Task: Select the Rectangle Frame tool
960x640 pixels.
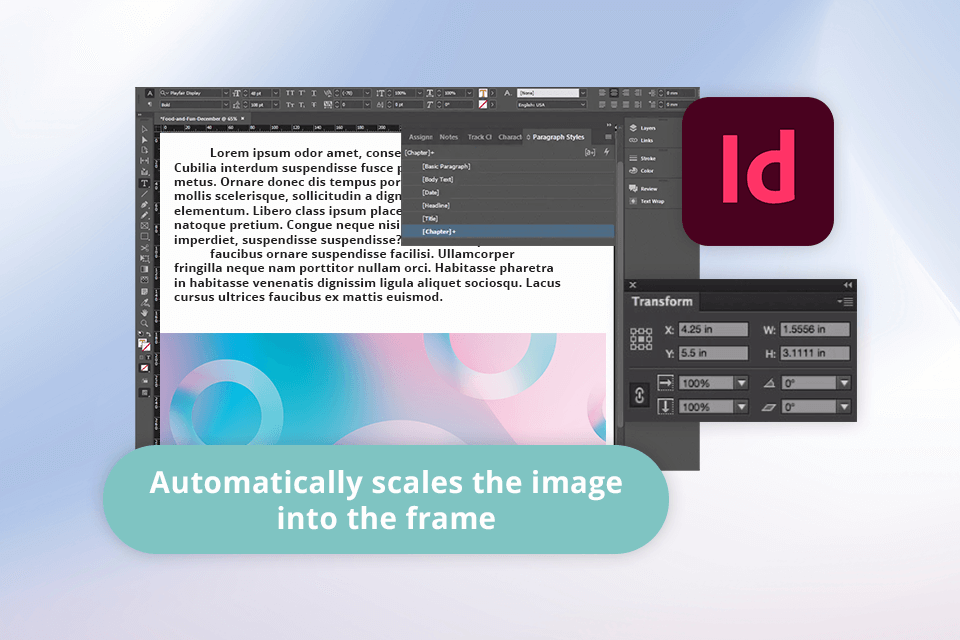Action: coord(144,226)
